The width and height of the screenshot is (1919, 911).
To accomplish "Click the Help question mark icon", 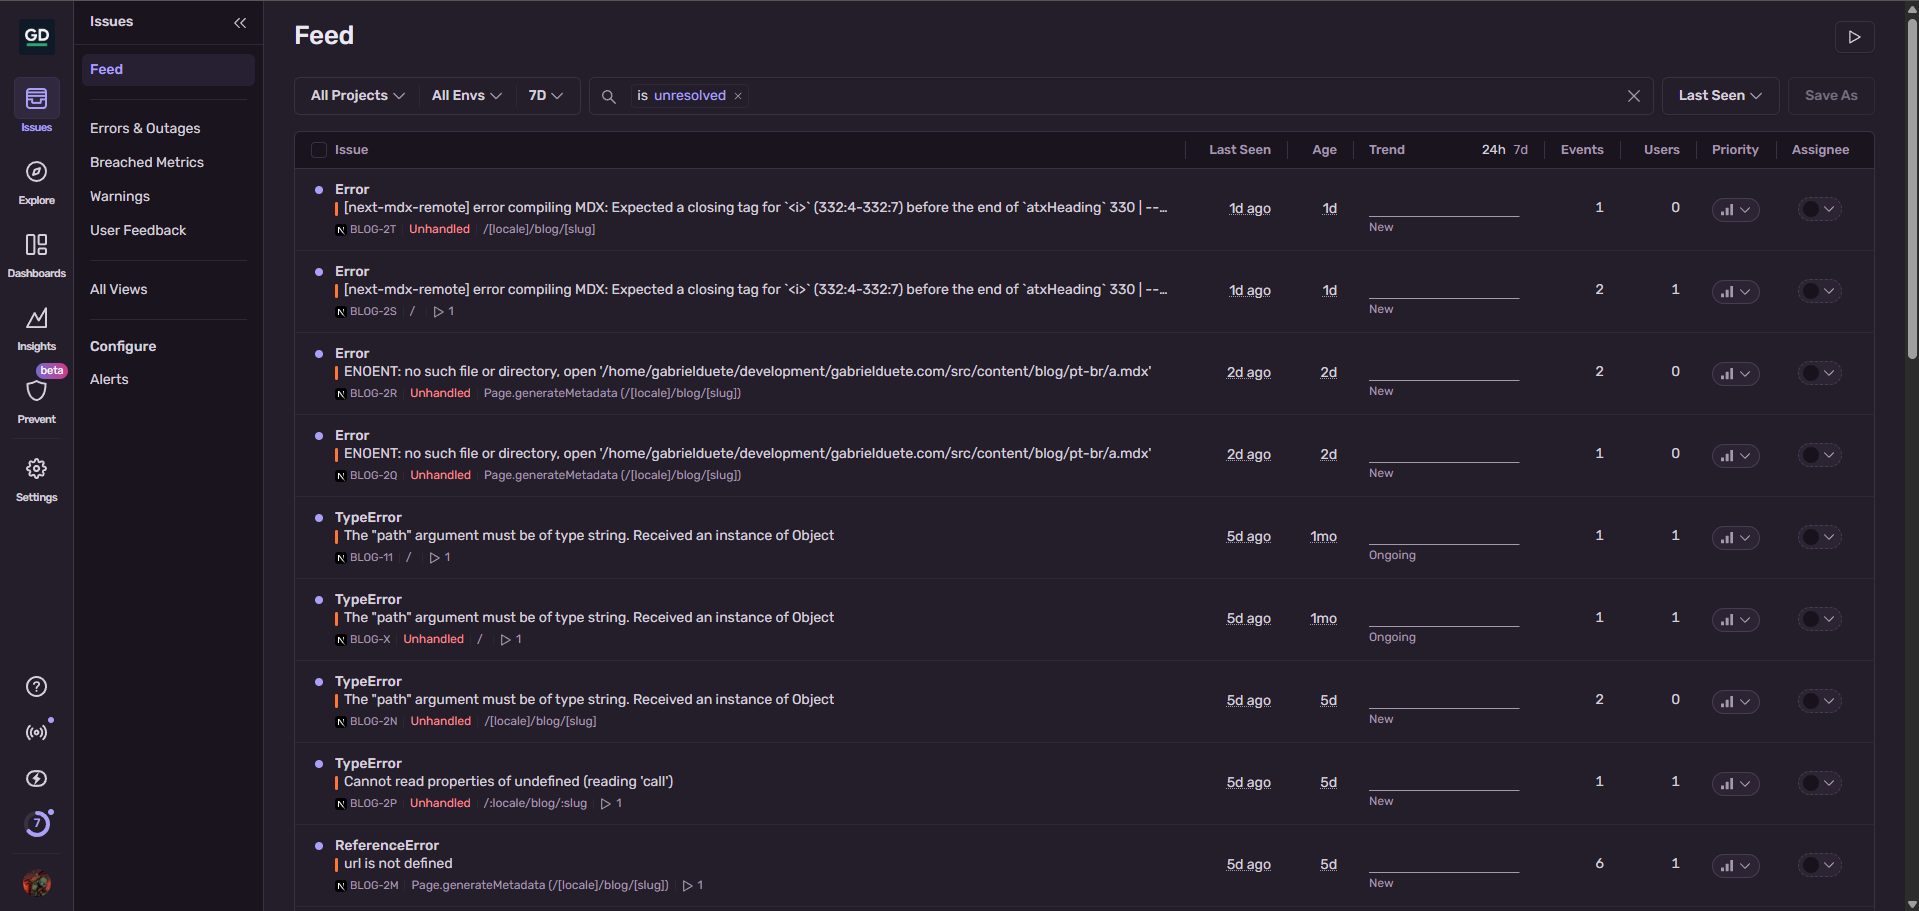I will click(x=36, y=686).
